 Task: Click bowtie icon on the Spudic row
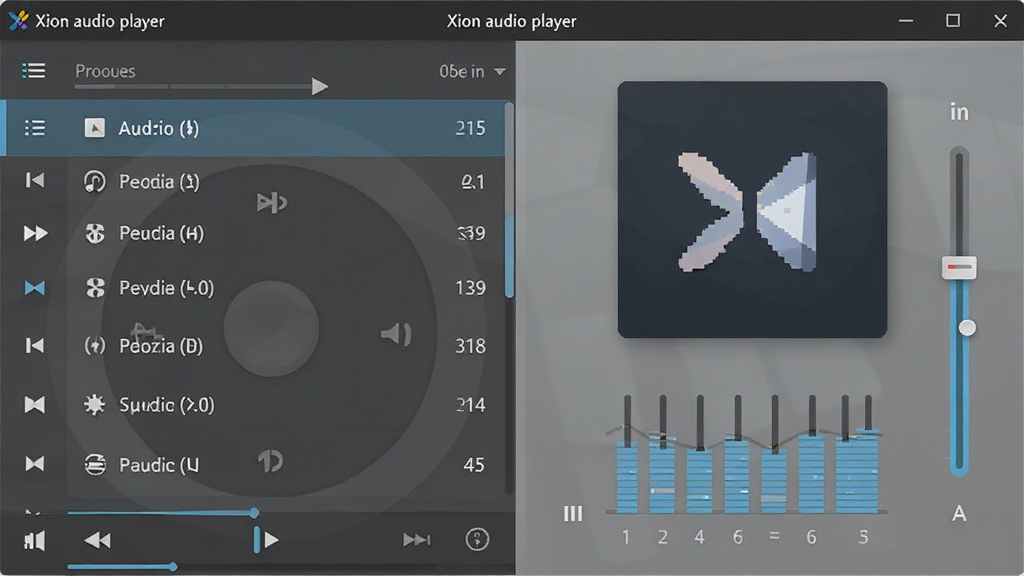pyautogui.click(x=35, y=405)
